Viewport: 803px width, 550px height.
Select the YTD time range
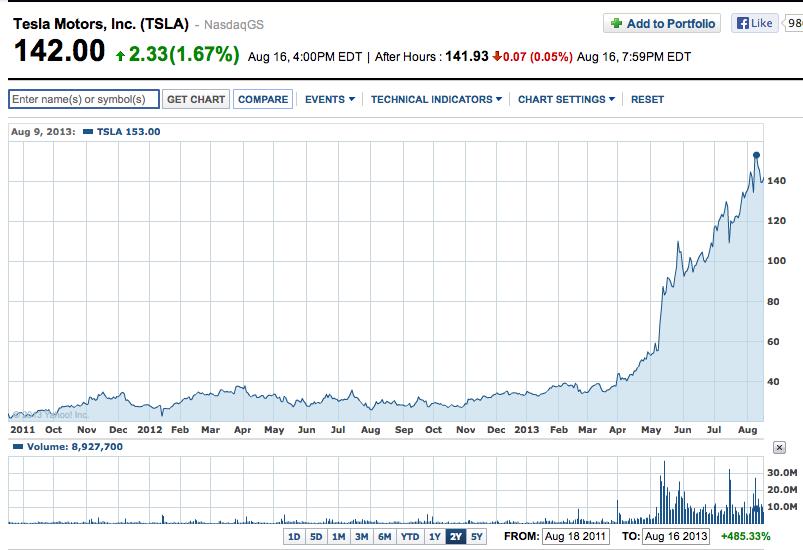pos(410,537)
